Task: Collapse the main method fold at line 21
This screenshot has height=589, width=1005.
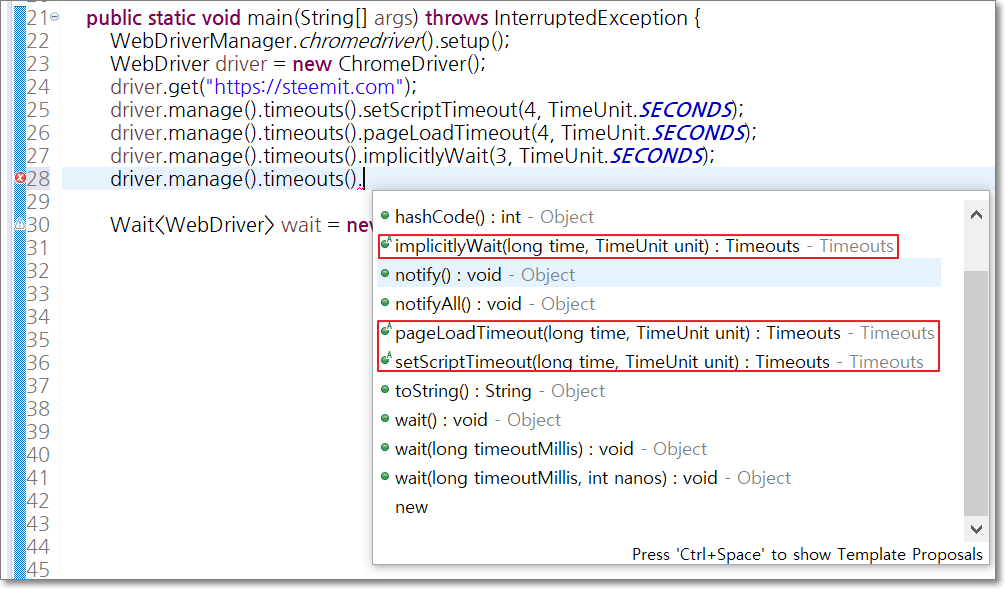Action: (55, 17)
